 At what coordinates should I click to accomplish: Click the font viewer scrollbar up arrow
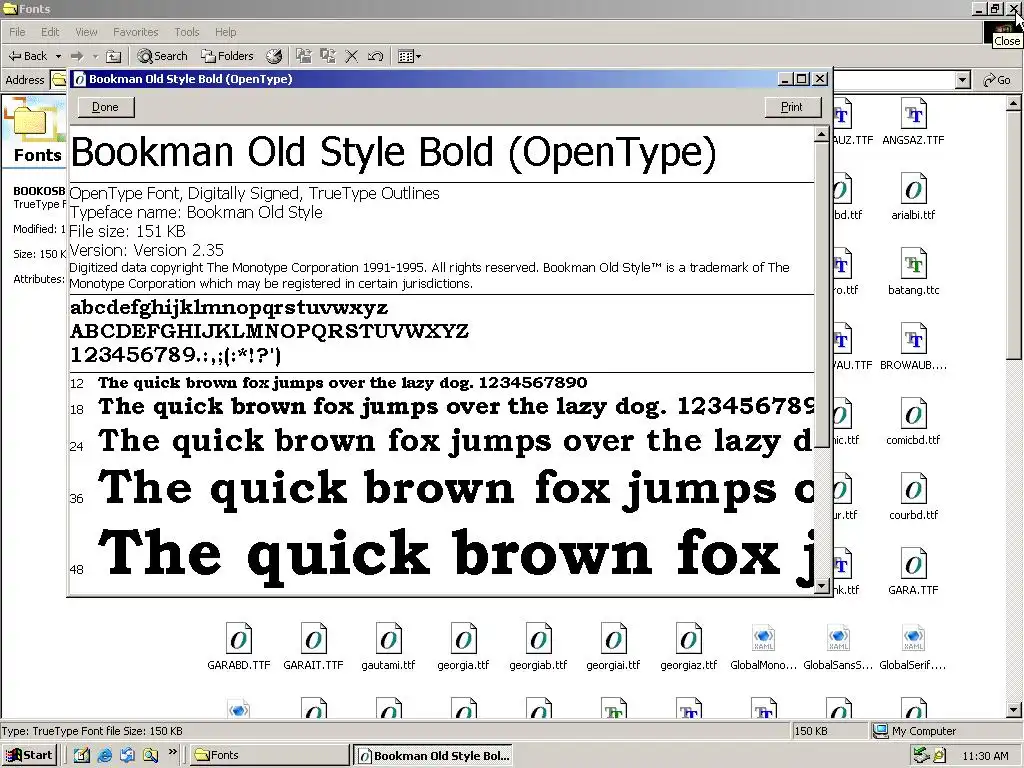(822, 135)
